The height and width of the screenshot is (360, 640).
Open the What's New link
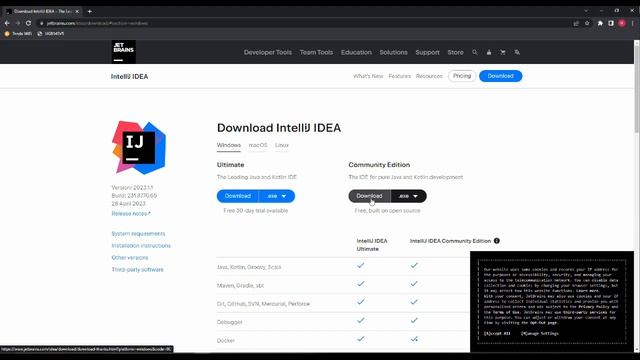click(368, 76)
